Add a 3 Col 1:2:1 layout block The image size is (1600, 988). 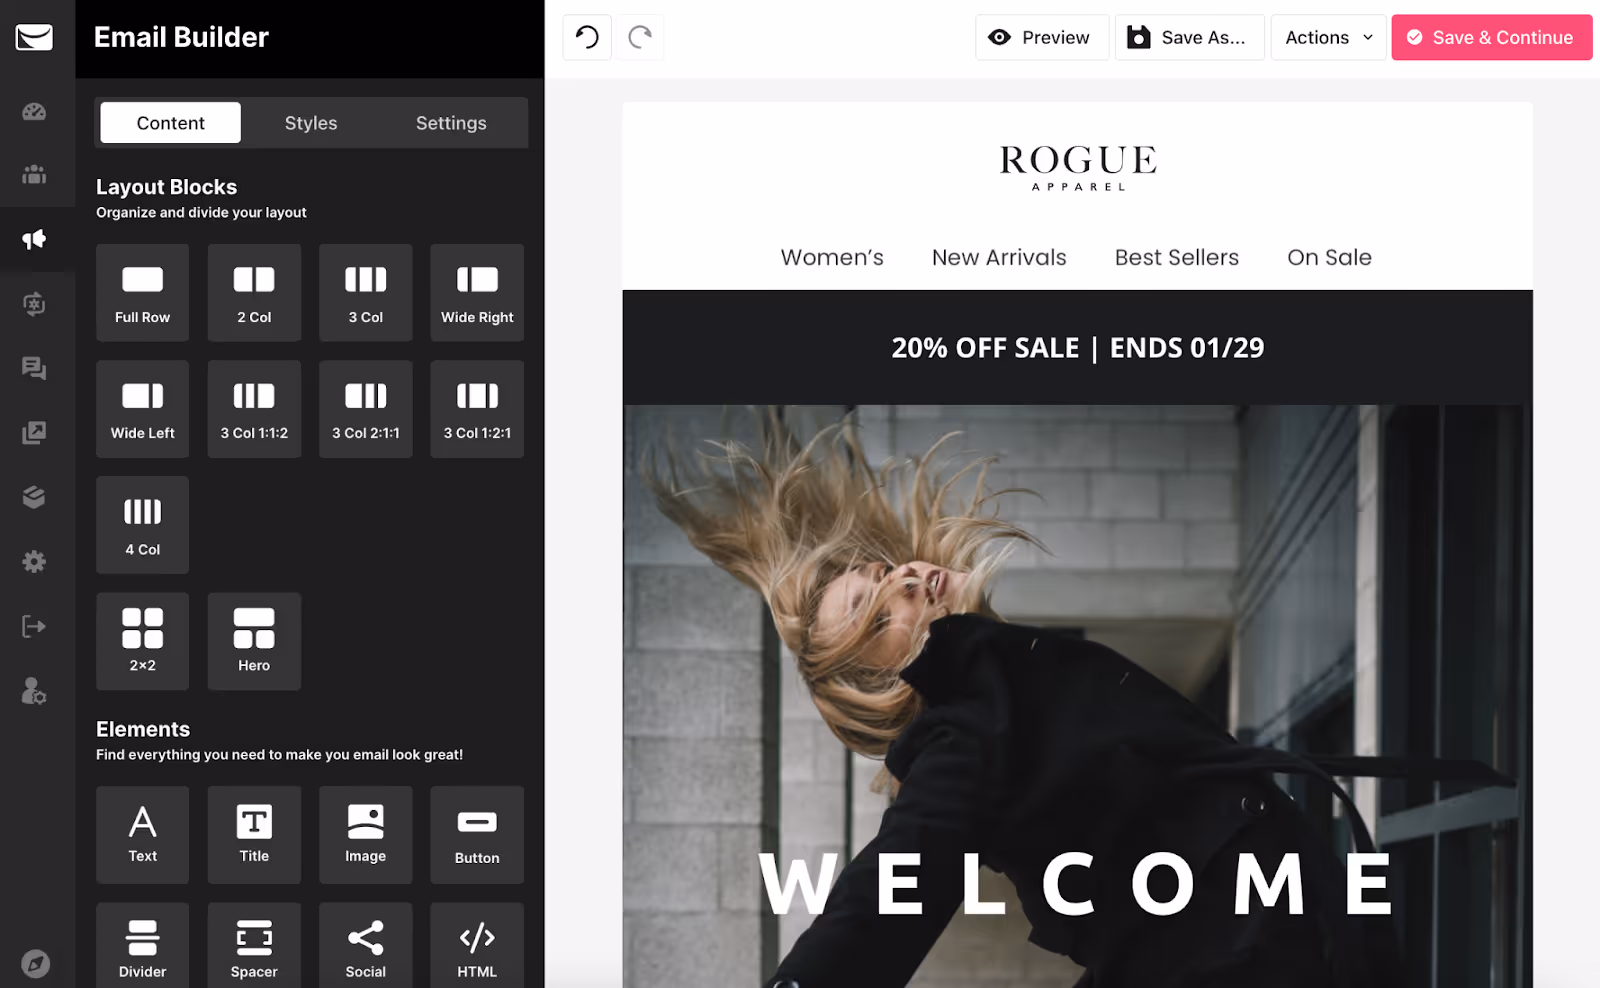(x=477, y=409)
